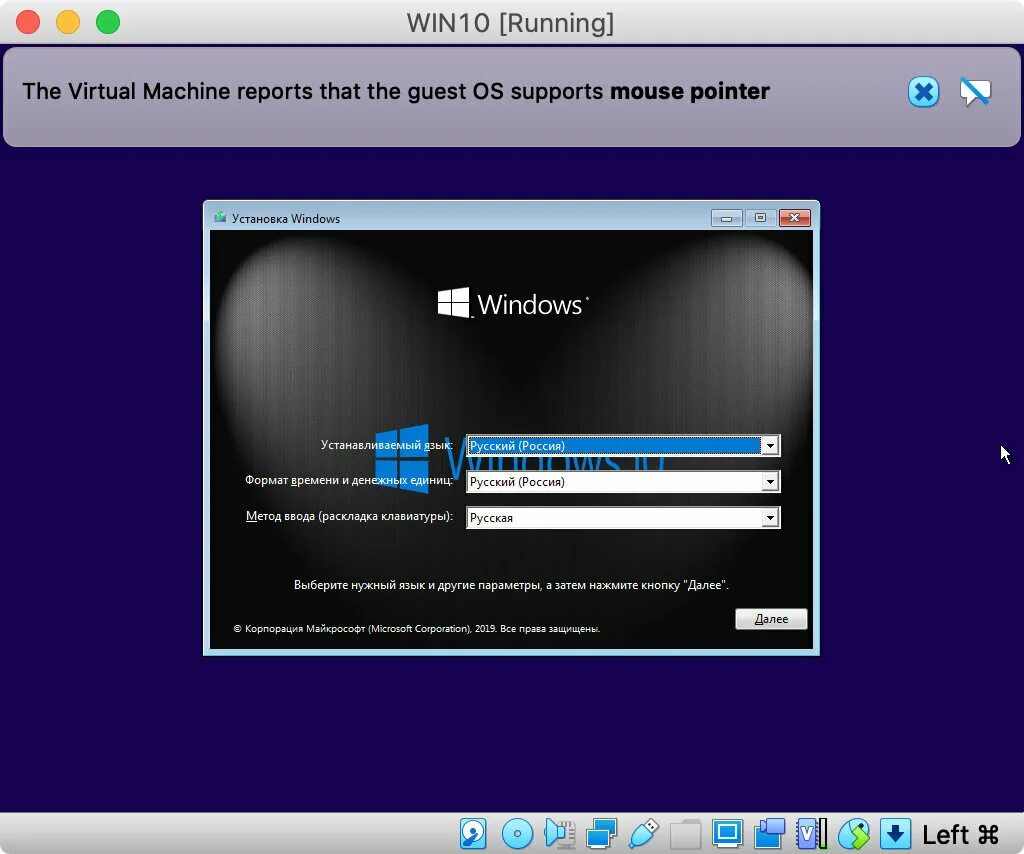Click the optical disc status icon
The width and height of the screenshot is (1024, 854).
pyautogui.click(x=517, y=834)
